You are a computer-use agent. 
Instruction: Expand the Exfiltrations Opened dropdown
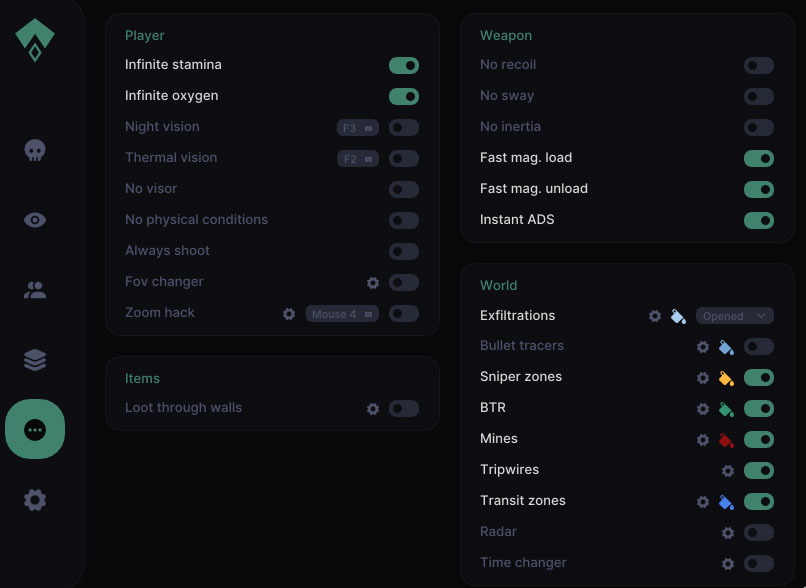pyautogui.click(x=735, y=316)
